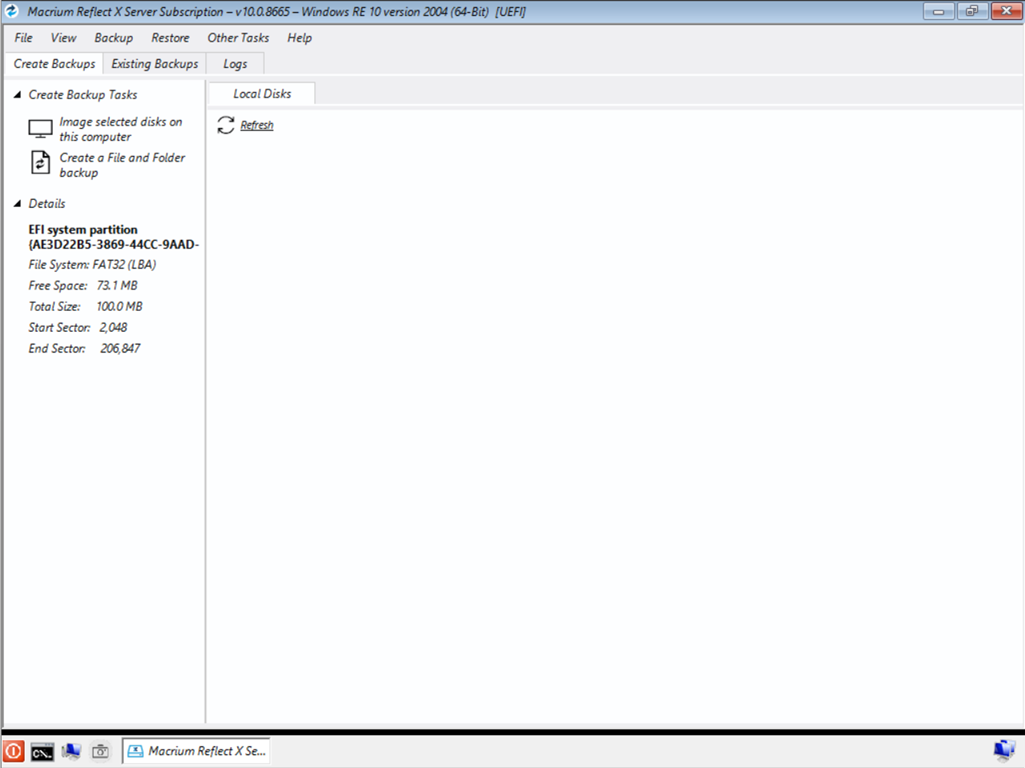Click the Macrium Reflect taskbar button
The image size is (1025, 768).
[196, 751]
